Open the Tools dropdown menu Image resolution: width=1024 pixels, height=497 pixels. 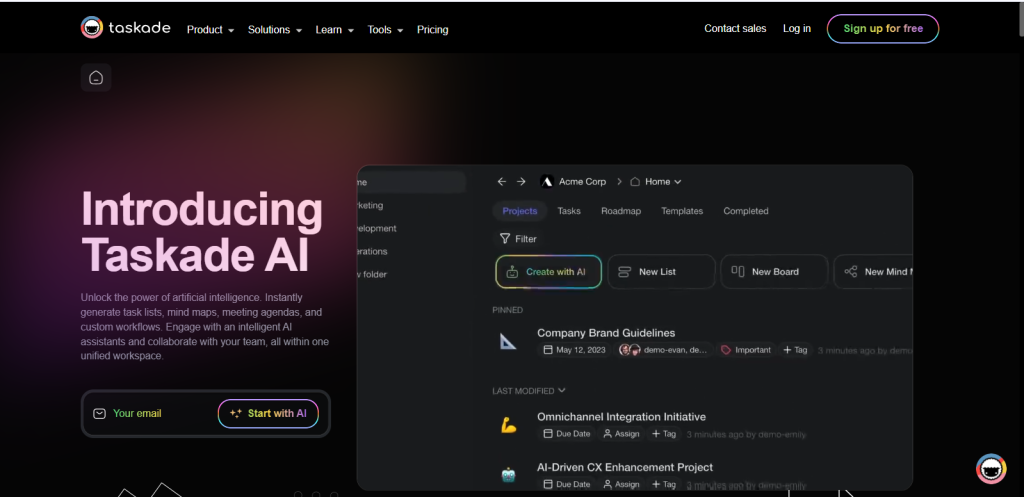[x=385, y=29]
